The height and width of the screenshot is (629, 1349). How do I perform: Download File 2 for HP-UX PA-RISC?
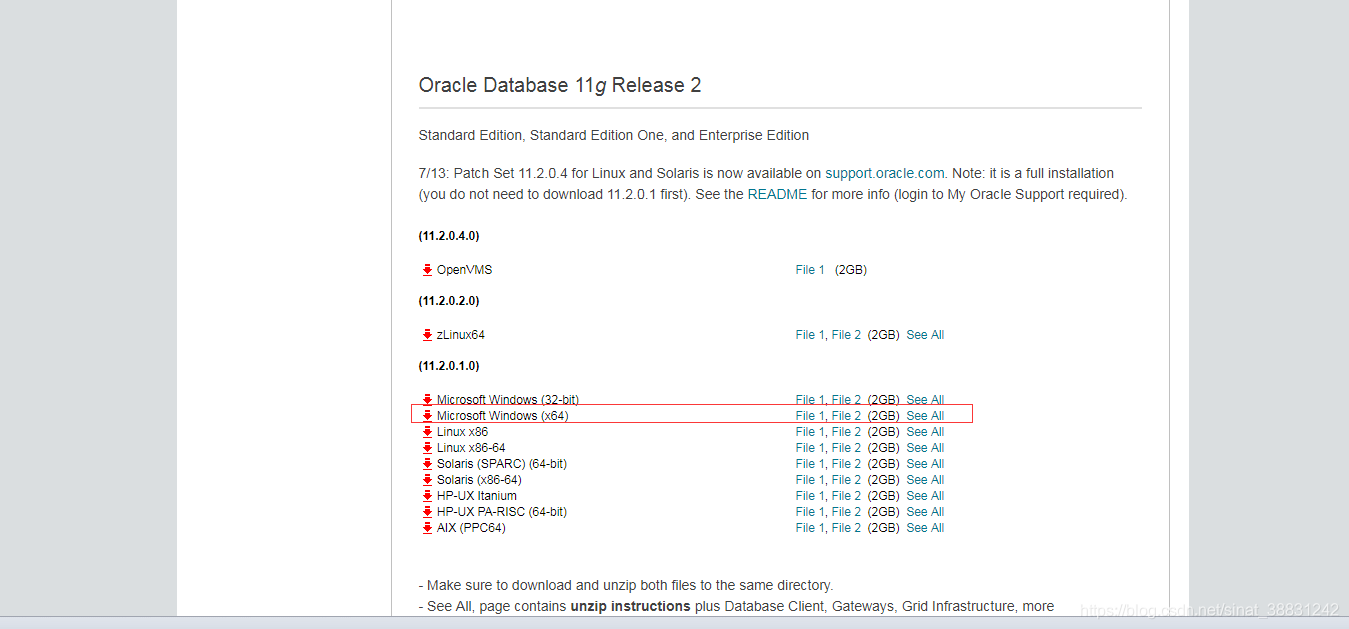tap(846, 512)
